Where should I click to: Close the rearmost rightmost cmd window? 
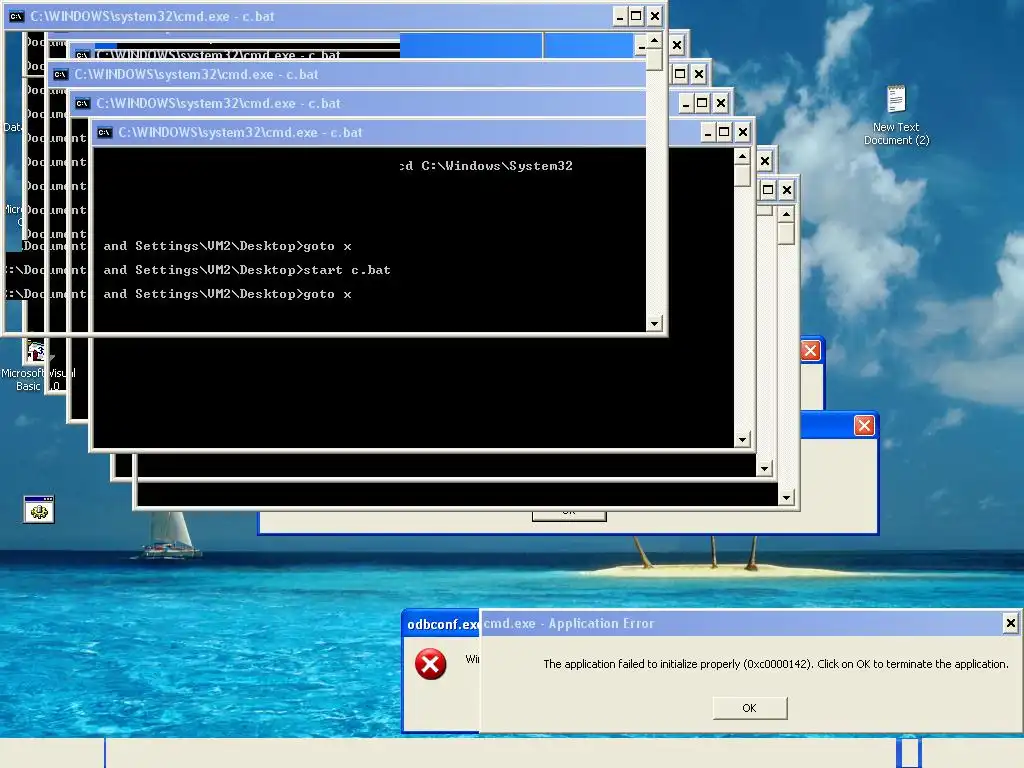pyautogui.click(x=787, y=190)
